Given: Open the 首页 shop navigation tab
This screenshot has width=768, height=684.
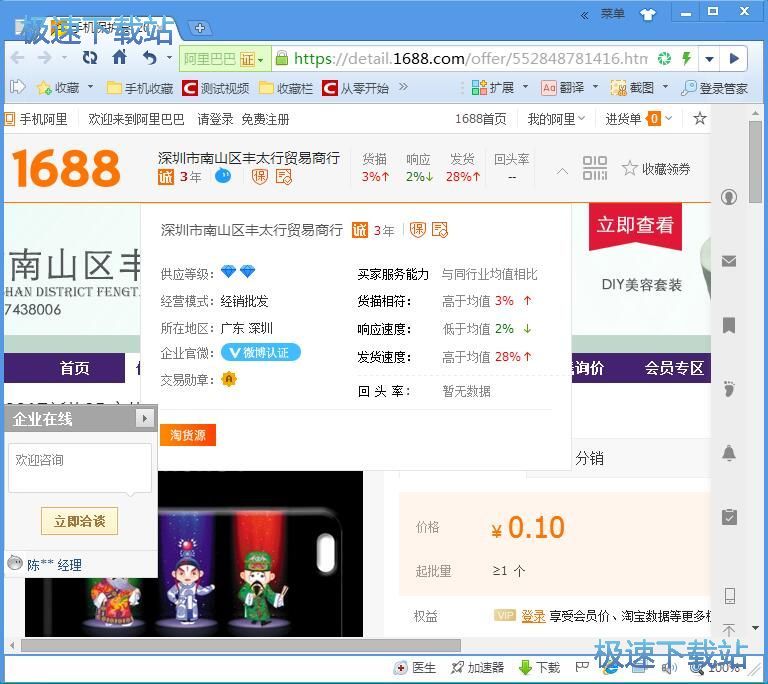Looking at the screenshot, I should [74, 368].
